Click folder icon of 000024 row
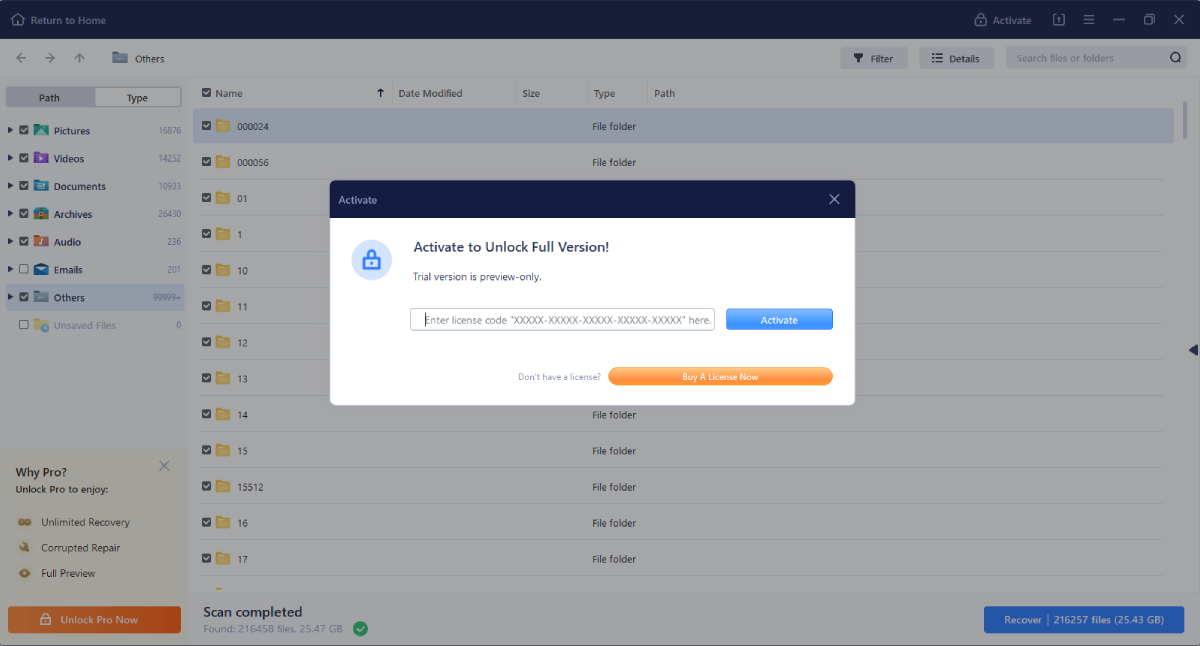The image size is (1200, 646). [223, 126]
